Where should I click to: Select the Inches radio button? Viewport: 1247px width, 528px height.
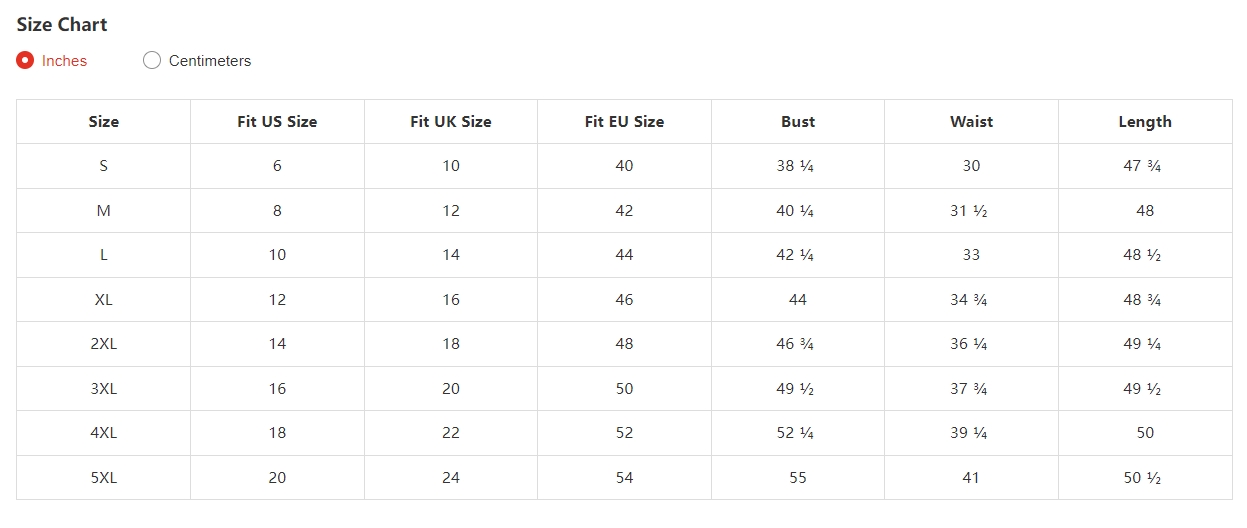(x=25, y=60)
